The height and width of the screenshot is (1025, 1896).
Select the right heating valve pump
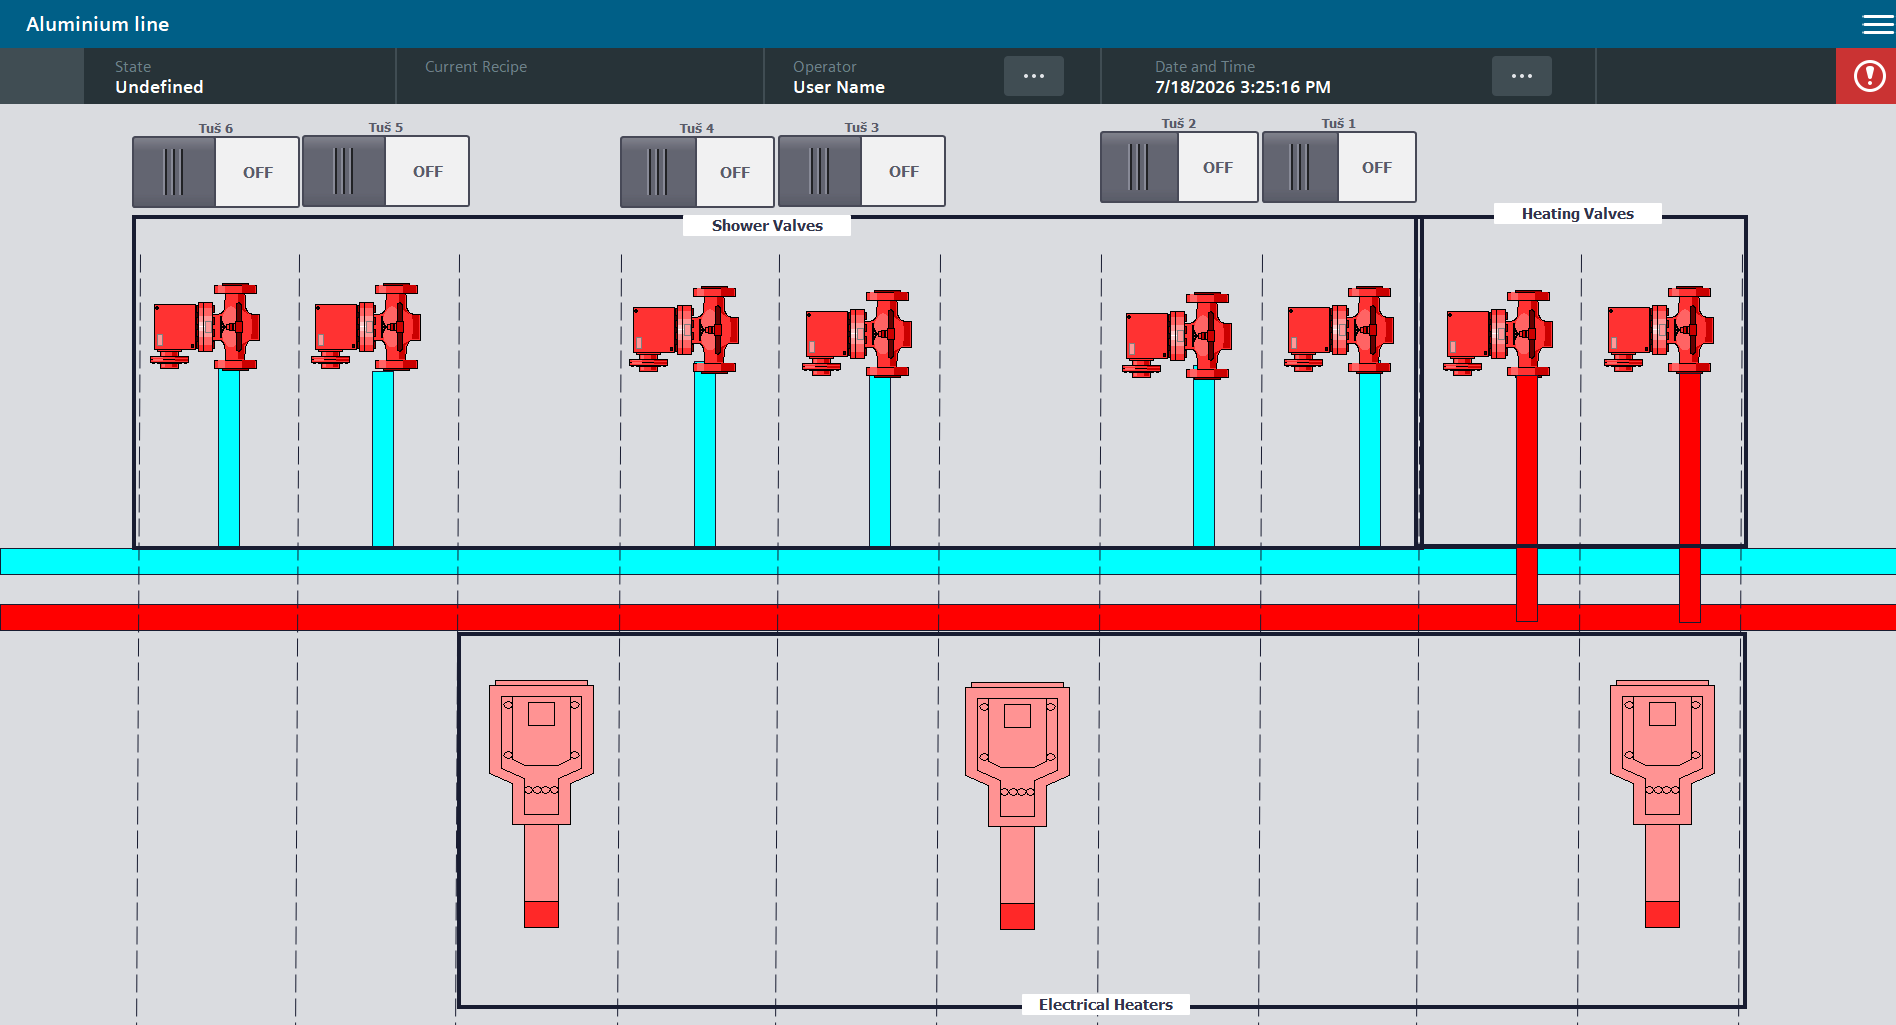(x=1659, y=330)
